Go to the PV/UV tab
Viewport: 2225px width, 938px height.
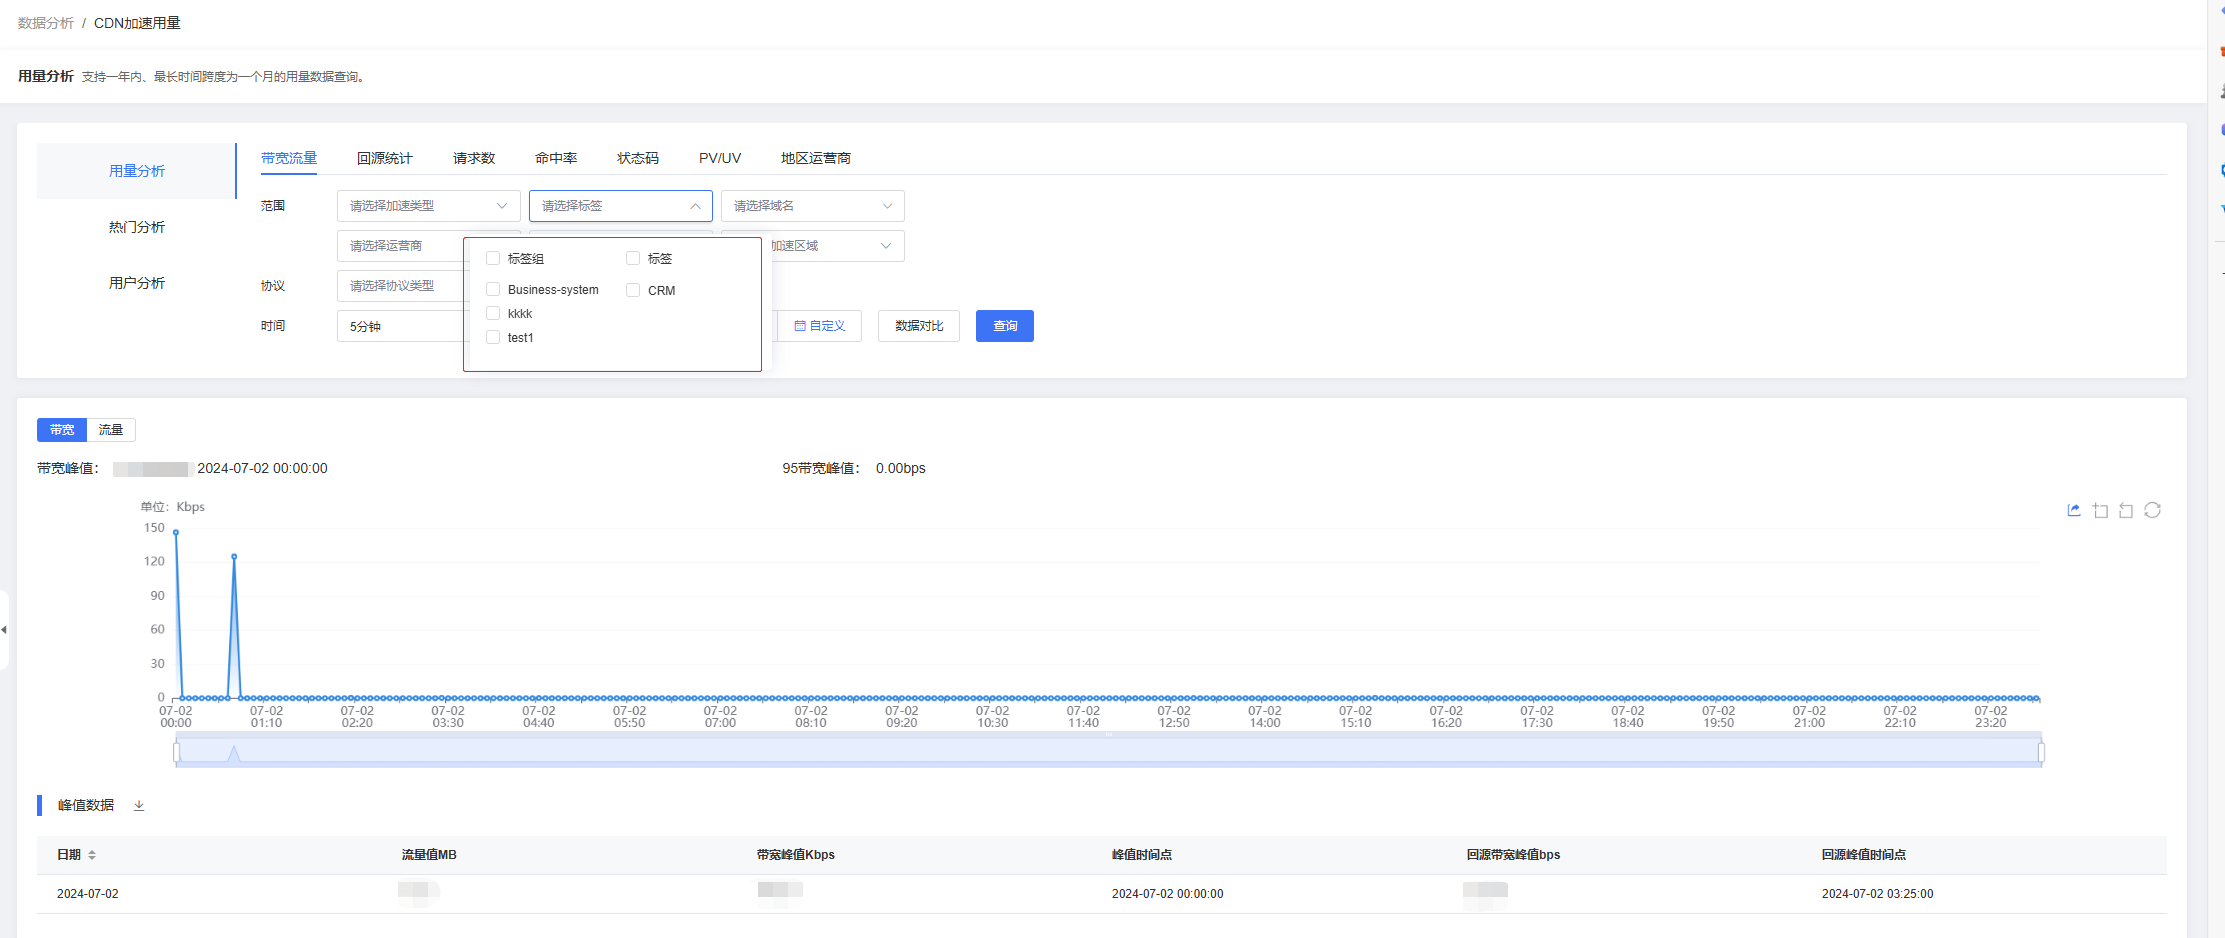coord(720,158)
